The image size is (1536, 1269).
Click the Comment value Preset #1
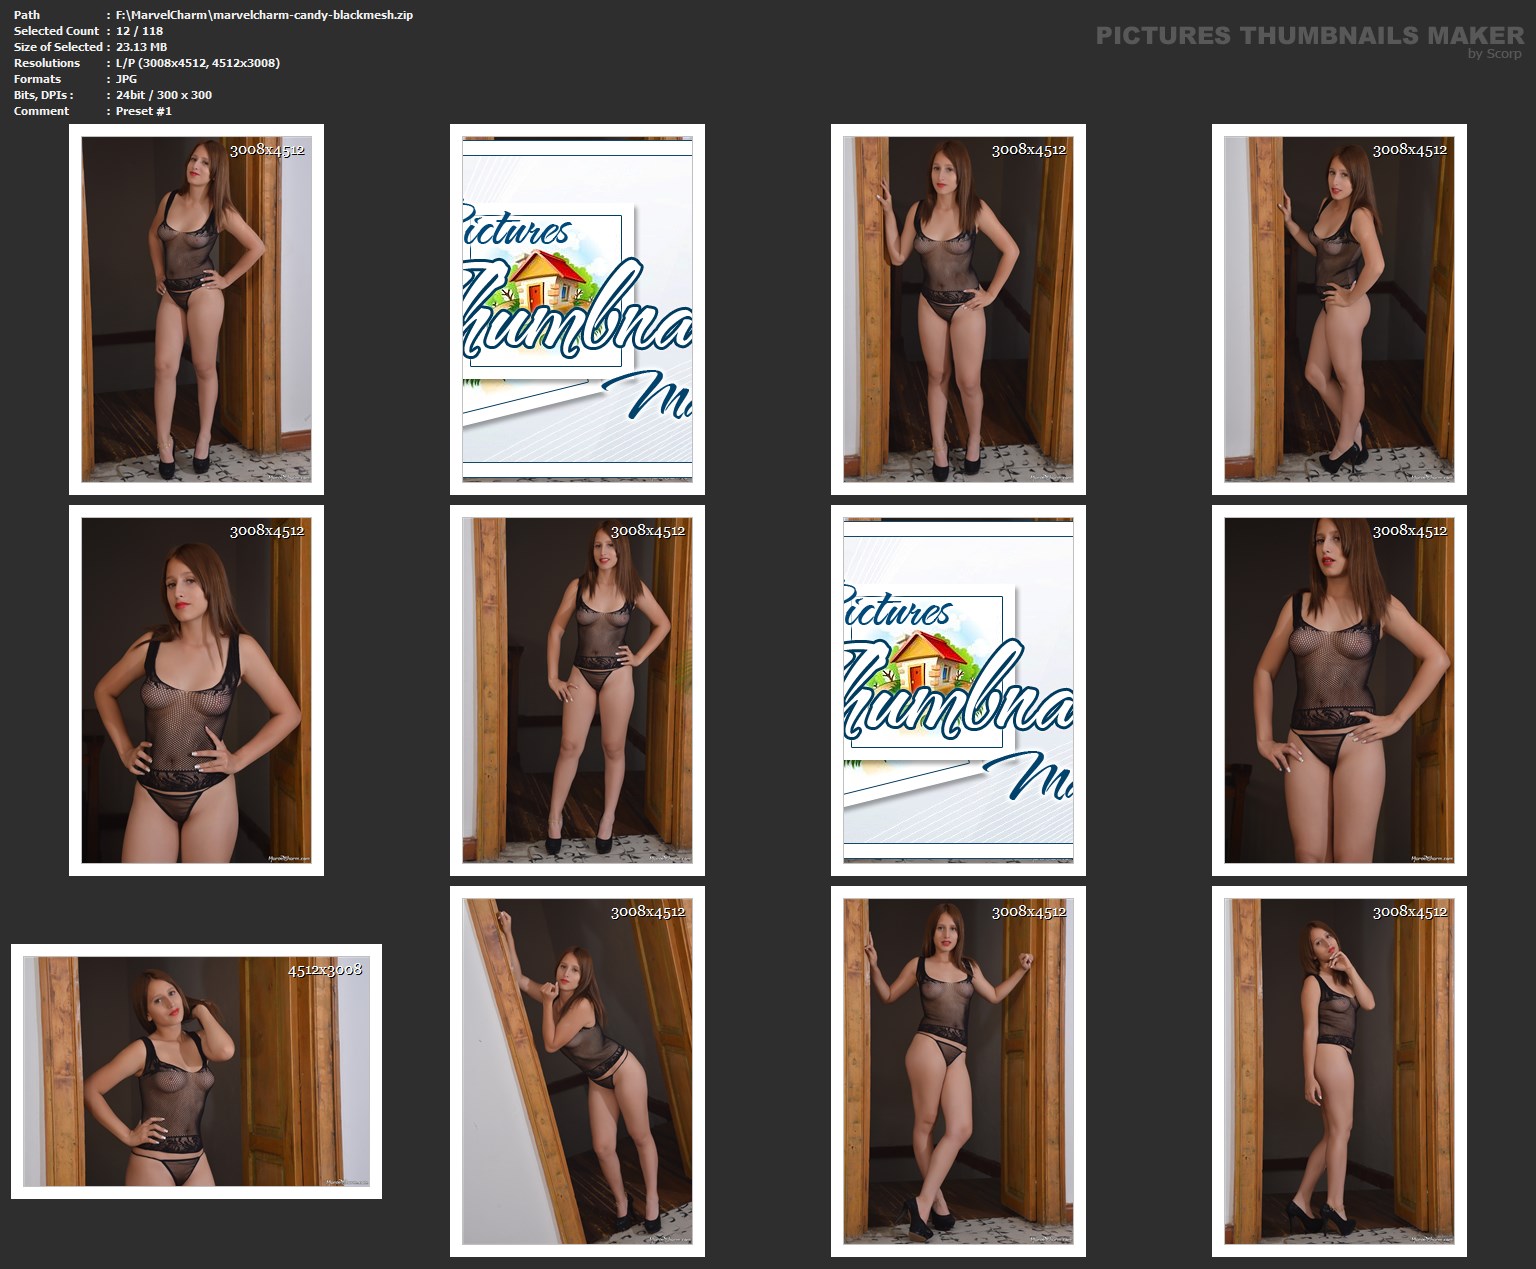click(x=143, y=111)
